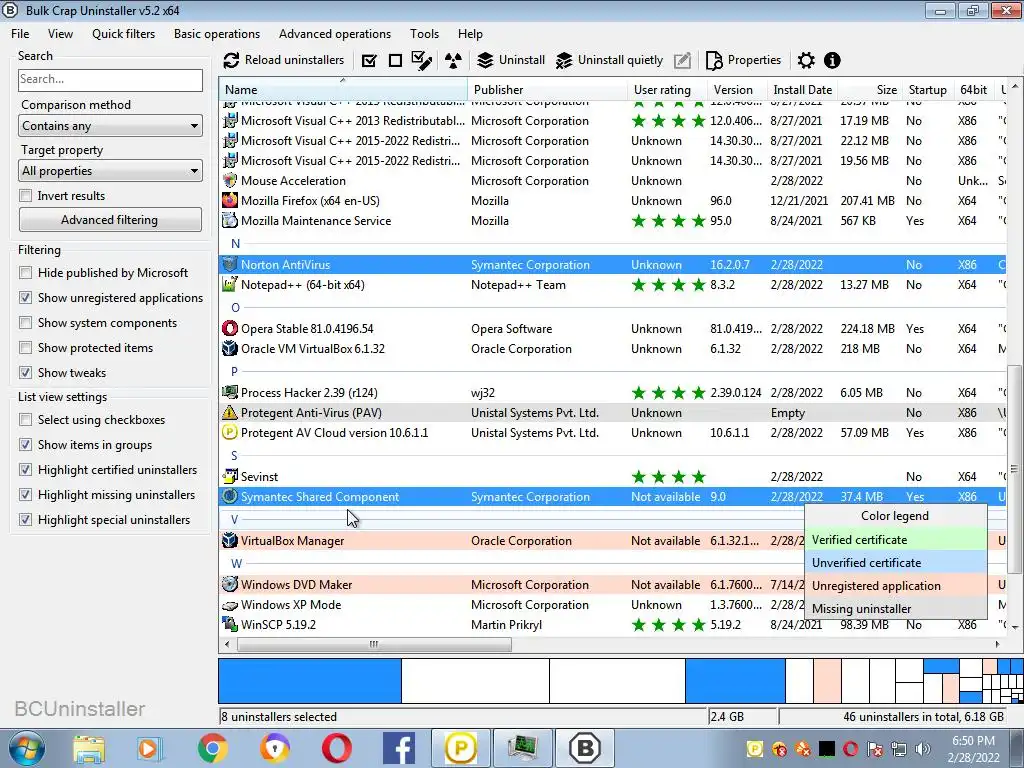Image resolution: width=1024 pixels, height=768 pixels.
Task: Click the WinSCP row icon
Action: [x=230, y=624]
